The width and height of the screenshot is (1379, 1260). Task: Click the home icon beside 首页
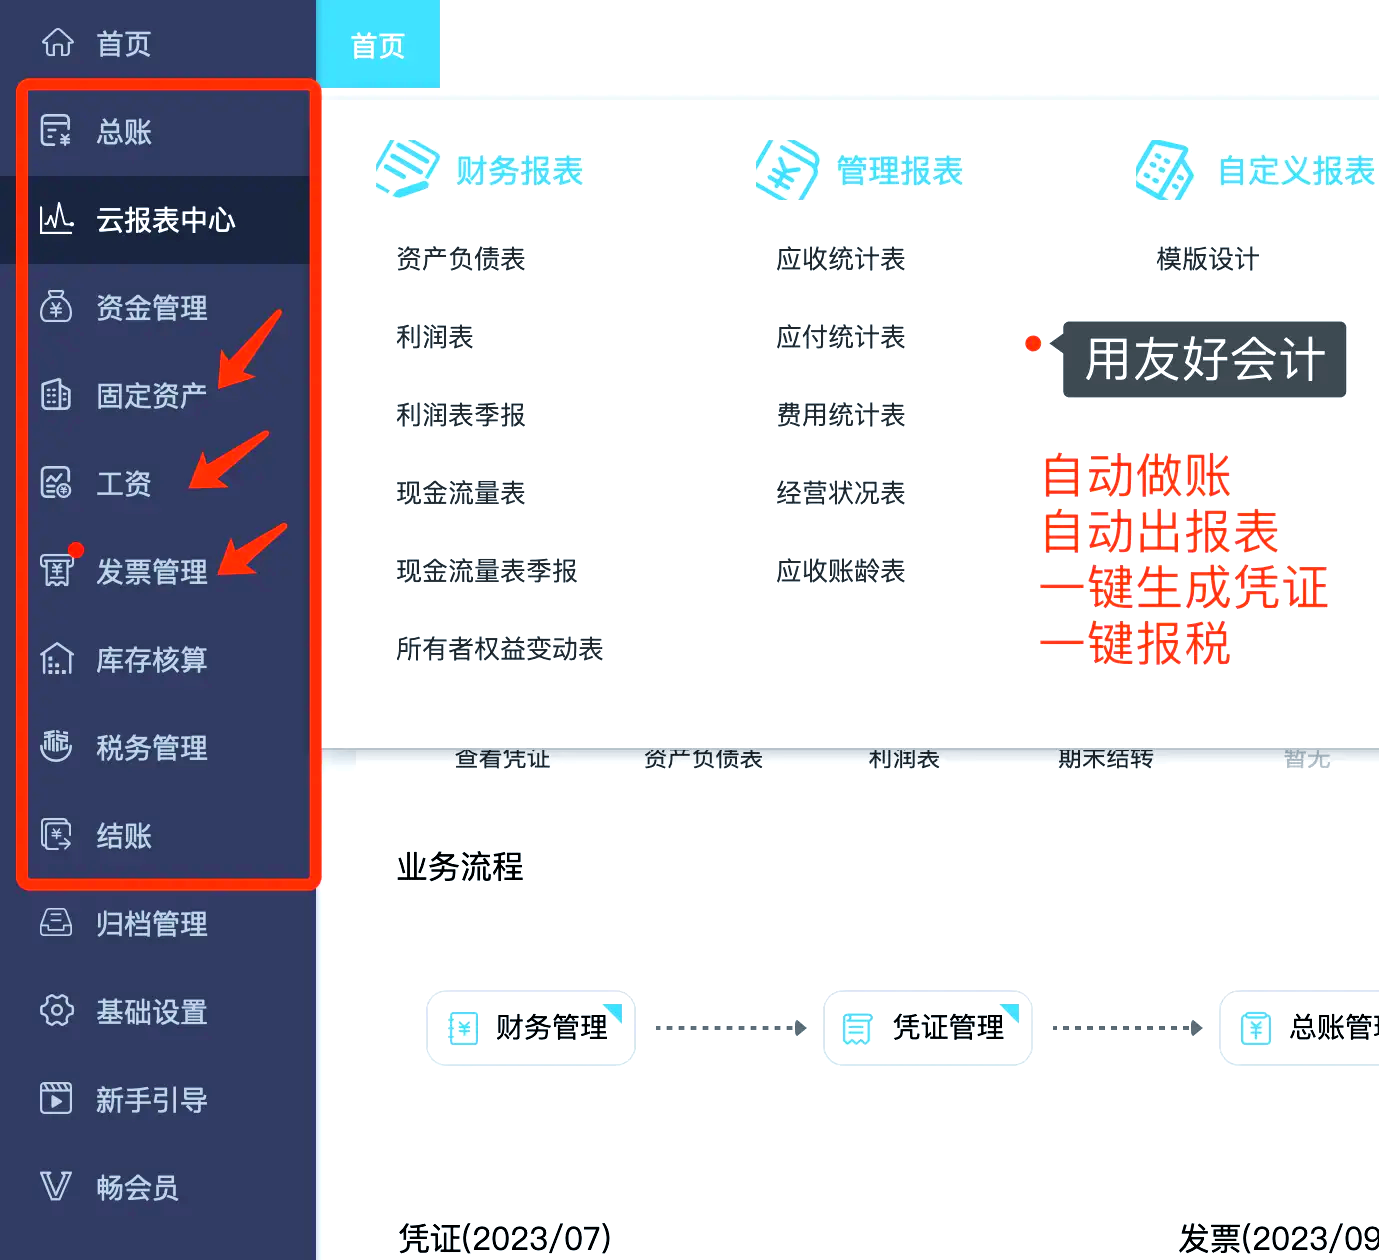click(x=57, y=42)
